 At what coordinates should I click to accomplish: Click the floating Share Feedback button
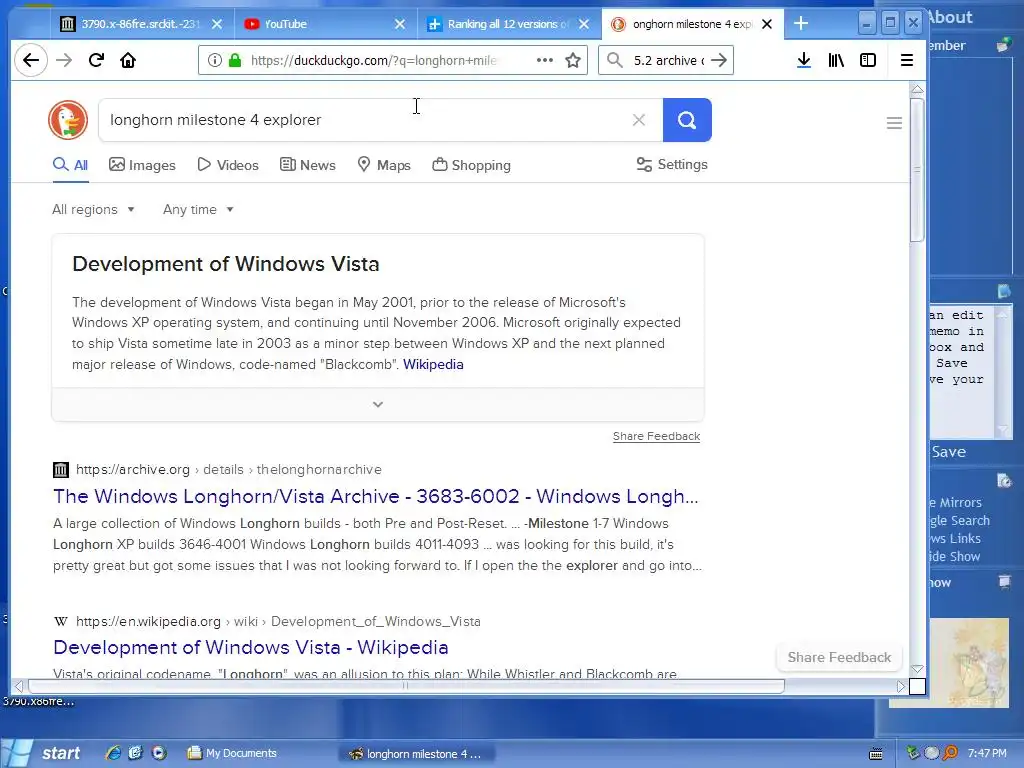(839, 658)
